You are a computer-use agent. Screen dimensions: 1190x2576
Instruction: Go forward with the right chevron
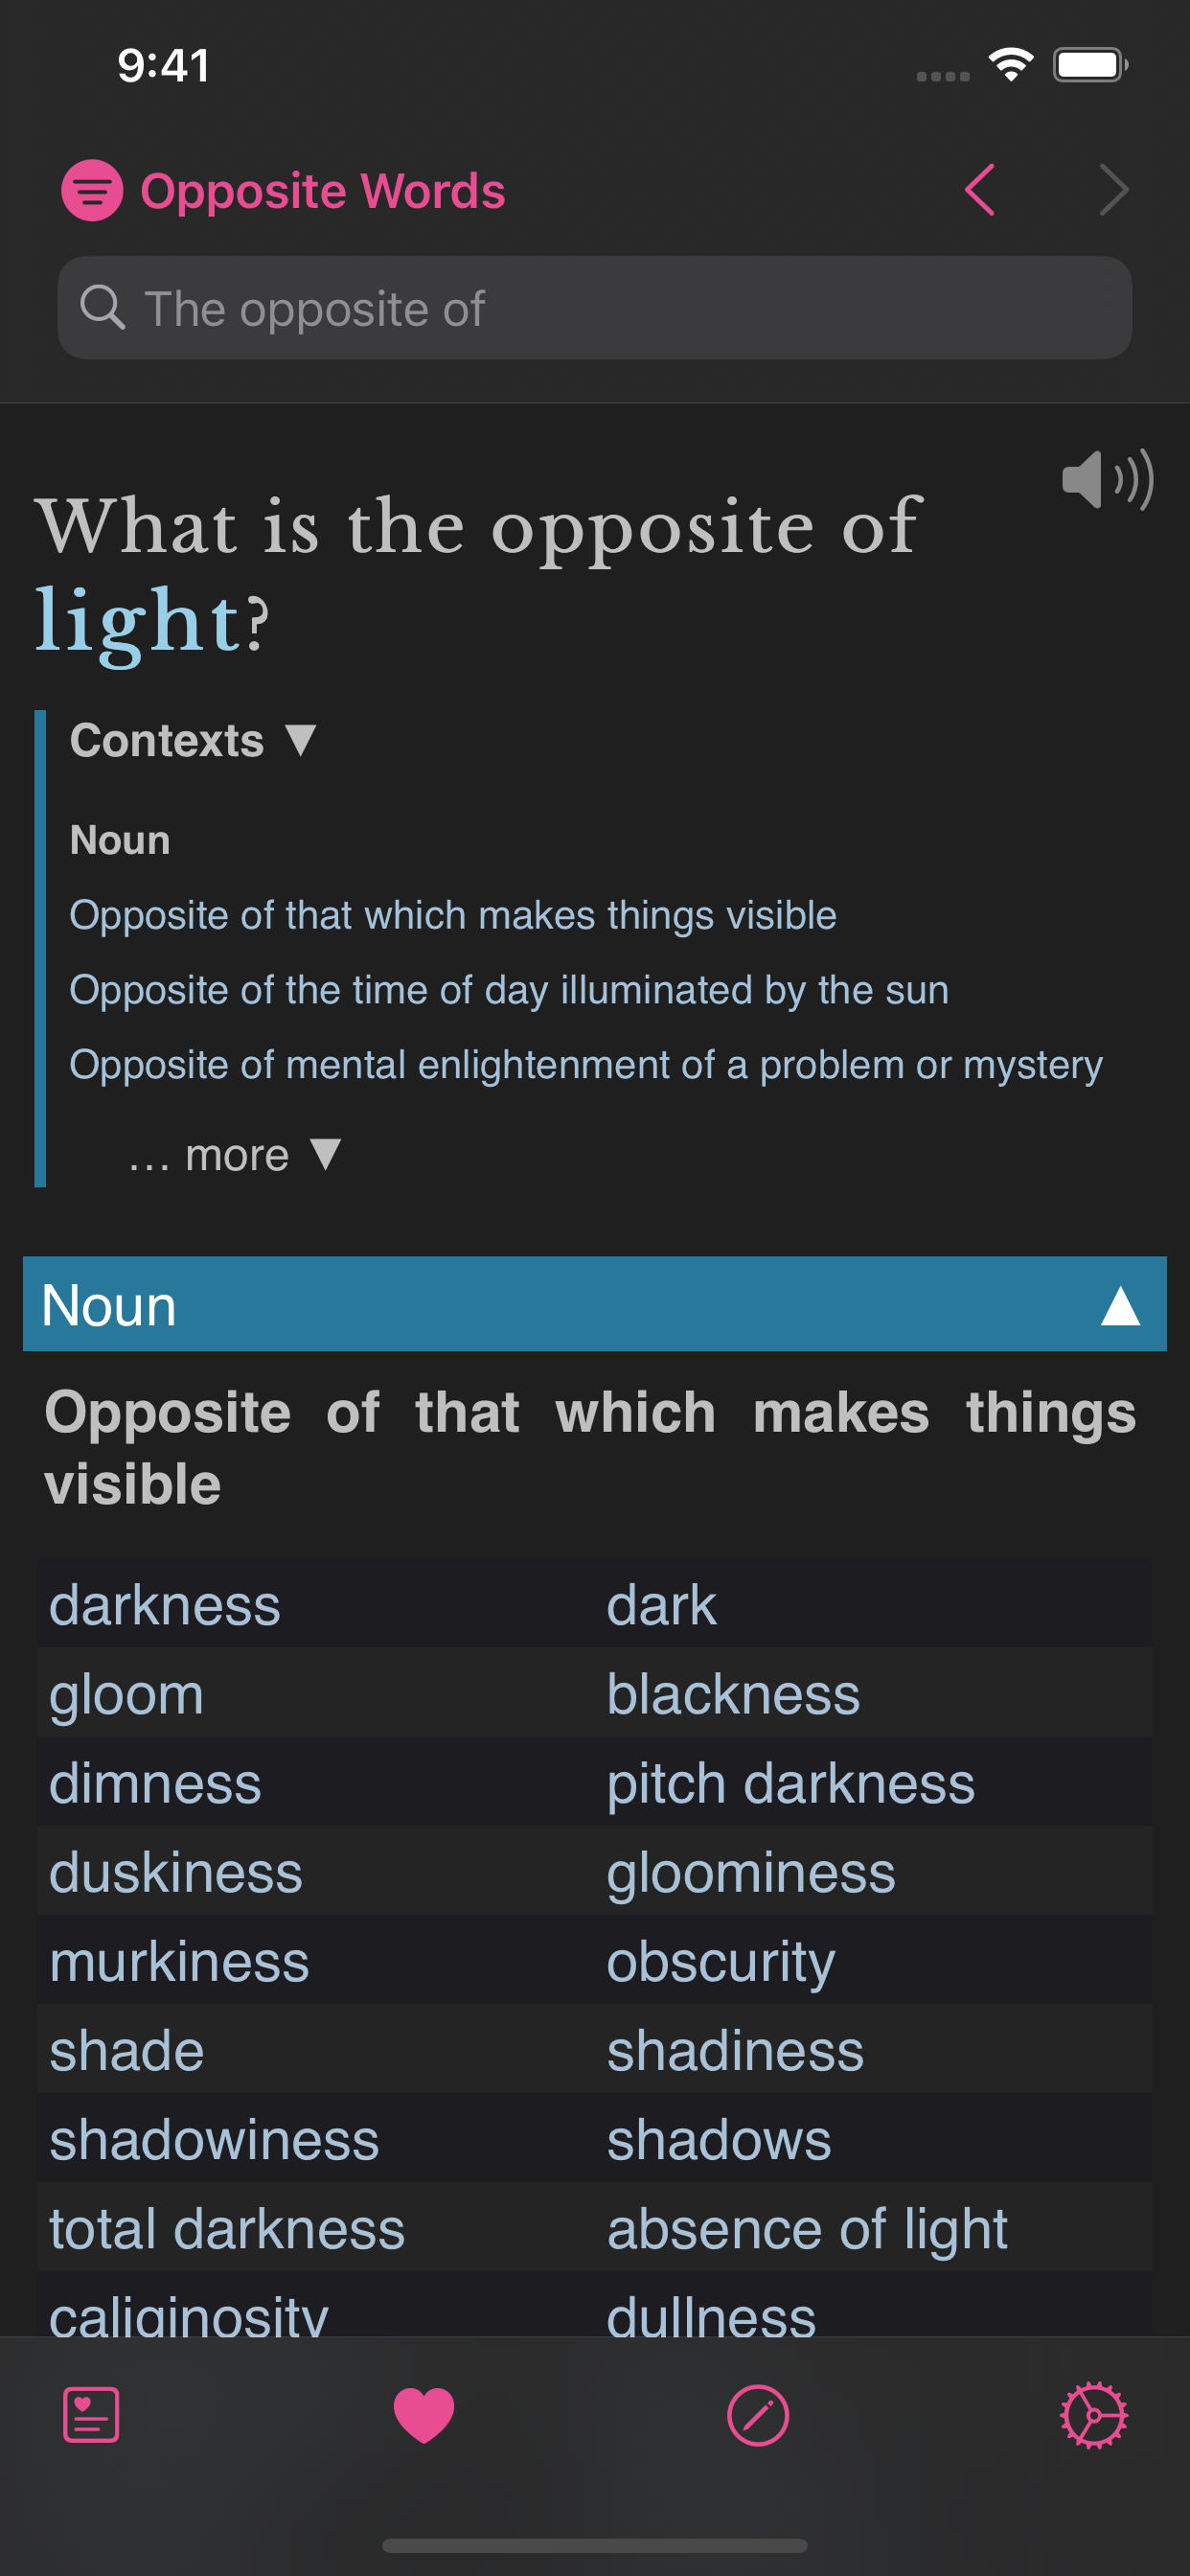tap(1113, 190)
